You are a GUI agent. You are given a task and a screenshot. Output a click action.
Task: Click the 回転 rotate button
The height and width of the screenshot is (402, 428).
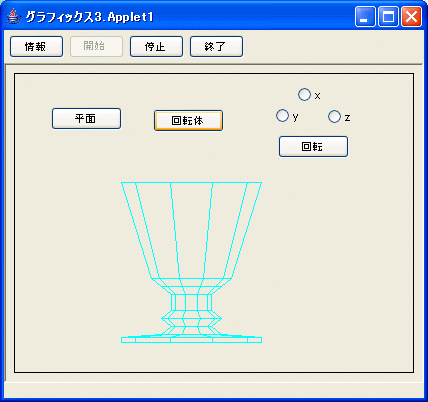pyautogui.click(x=313, y=146)
